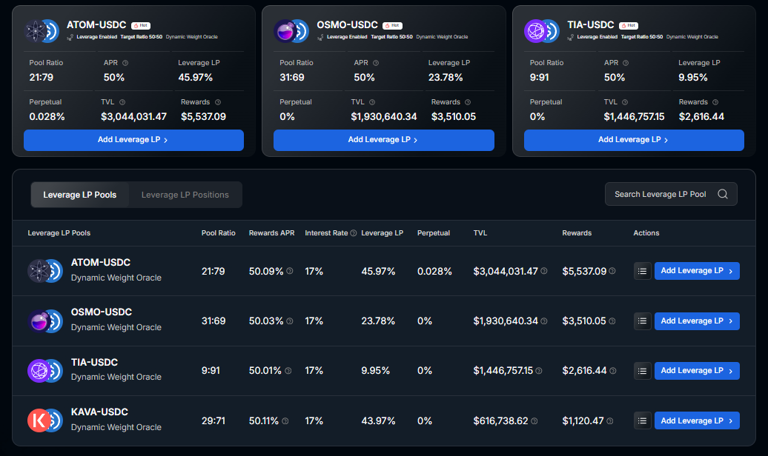Click the Rewards APR column header

[x=272, y=233]
